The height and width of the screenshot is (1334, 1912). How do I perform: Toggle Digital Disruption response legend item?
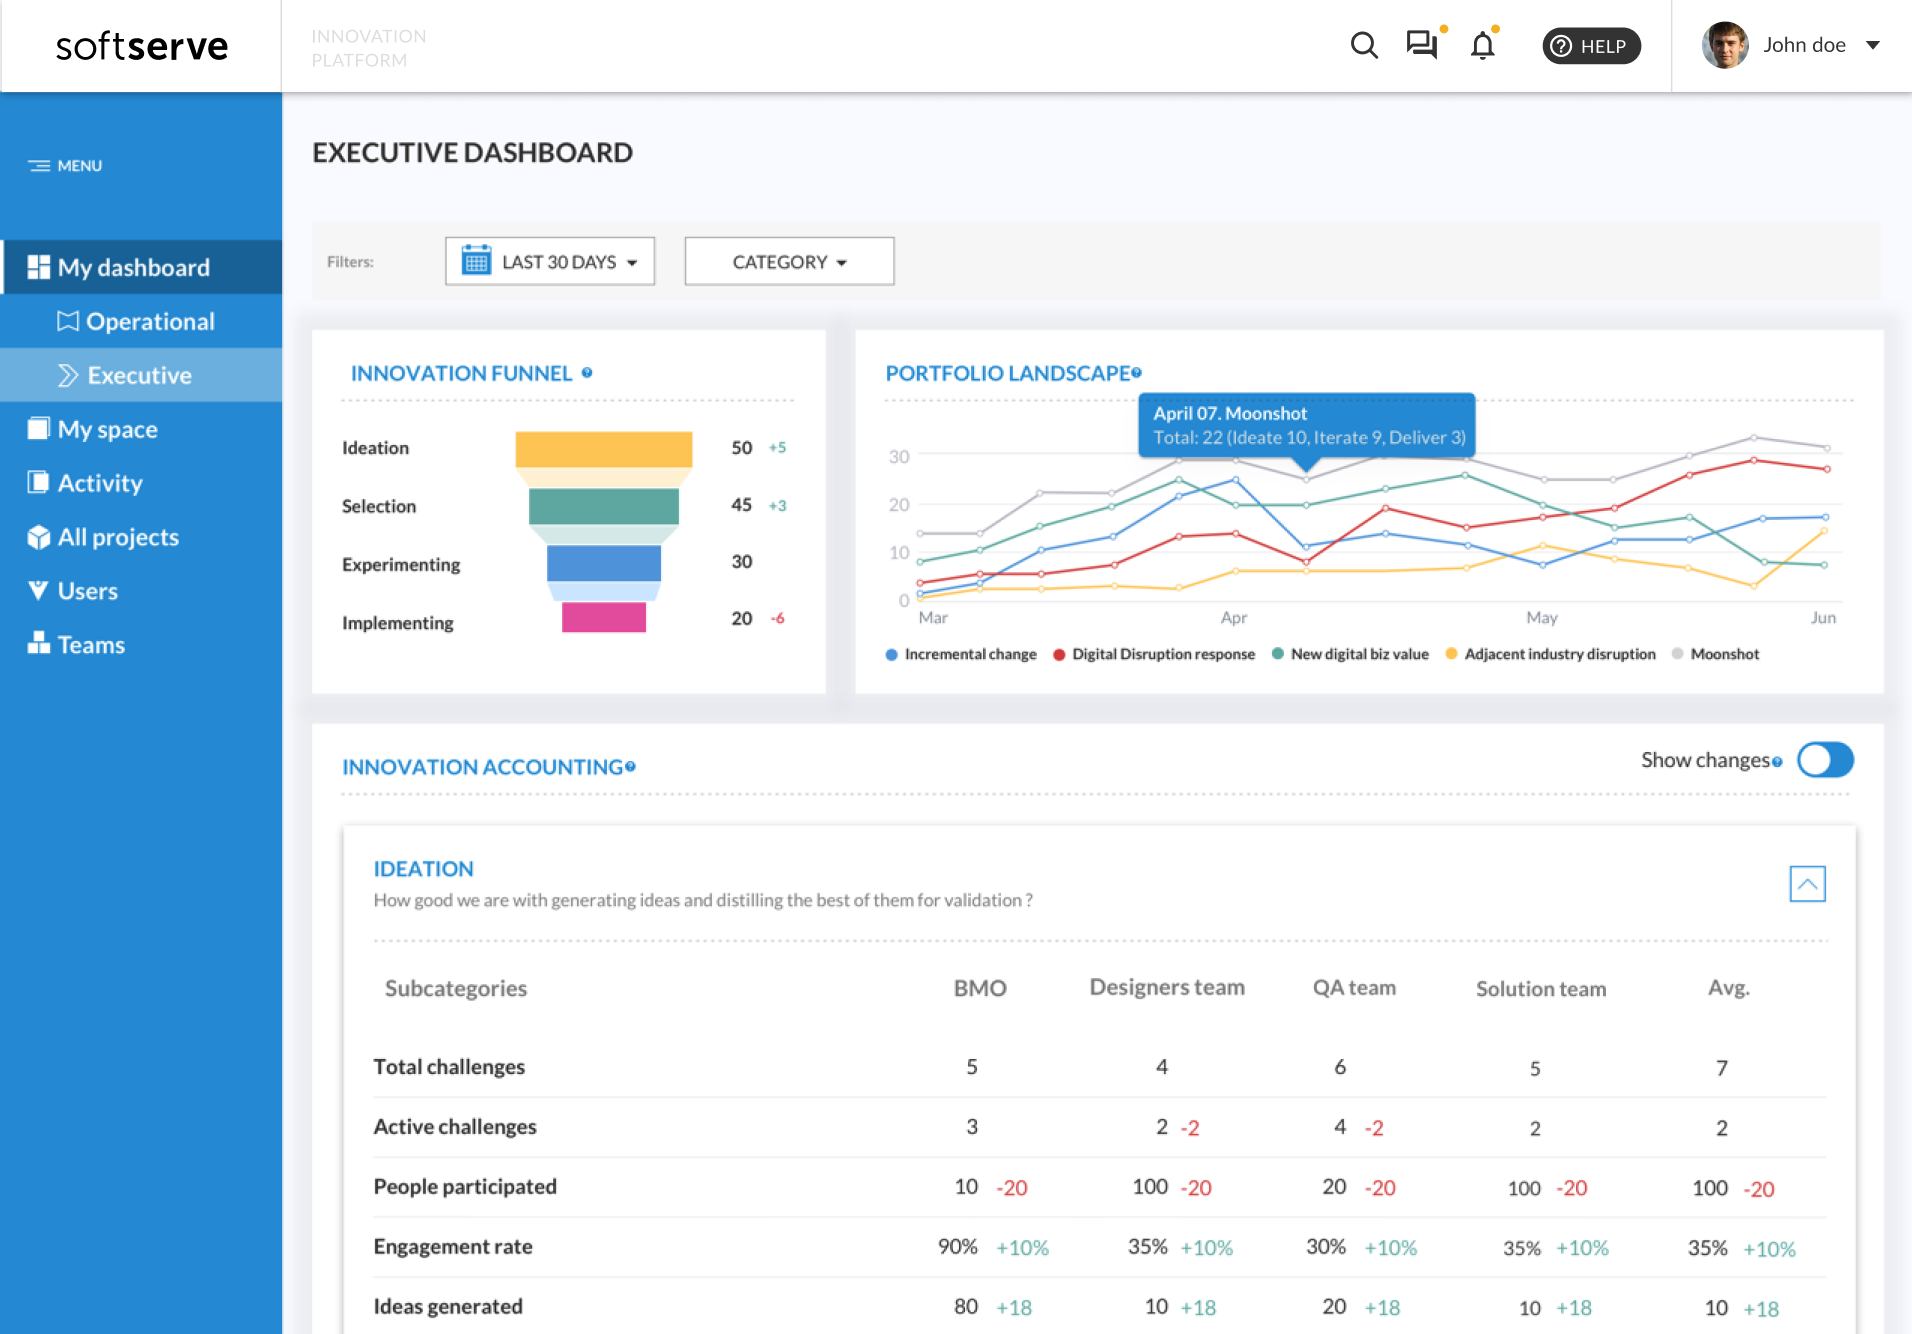(x=1154, y=654)
